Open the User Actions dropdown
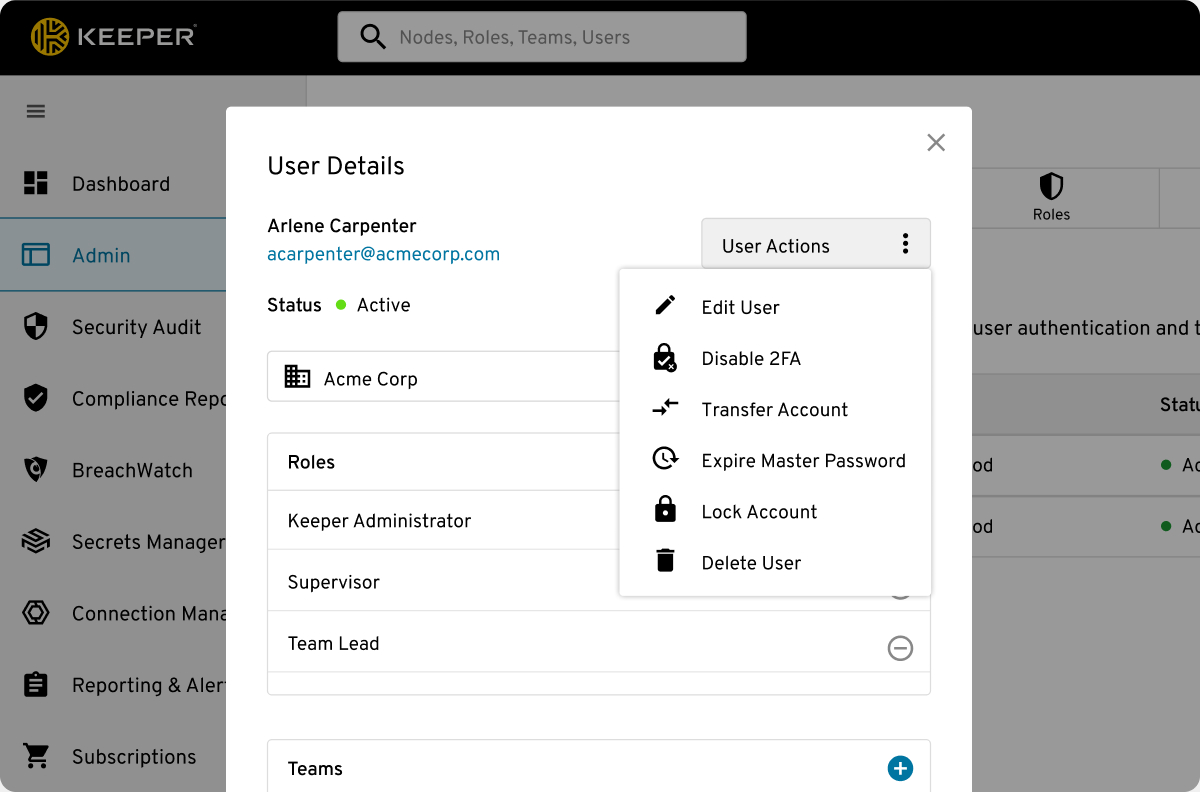This screenshot has width=1200, height=792. [x=816, y=244]
